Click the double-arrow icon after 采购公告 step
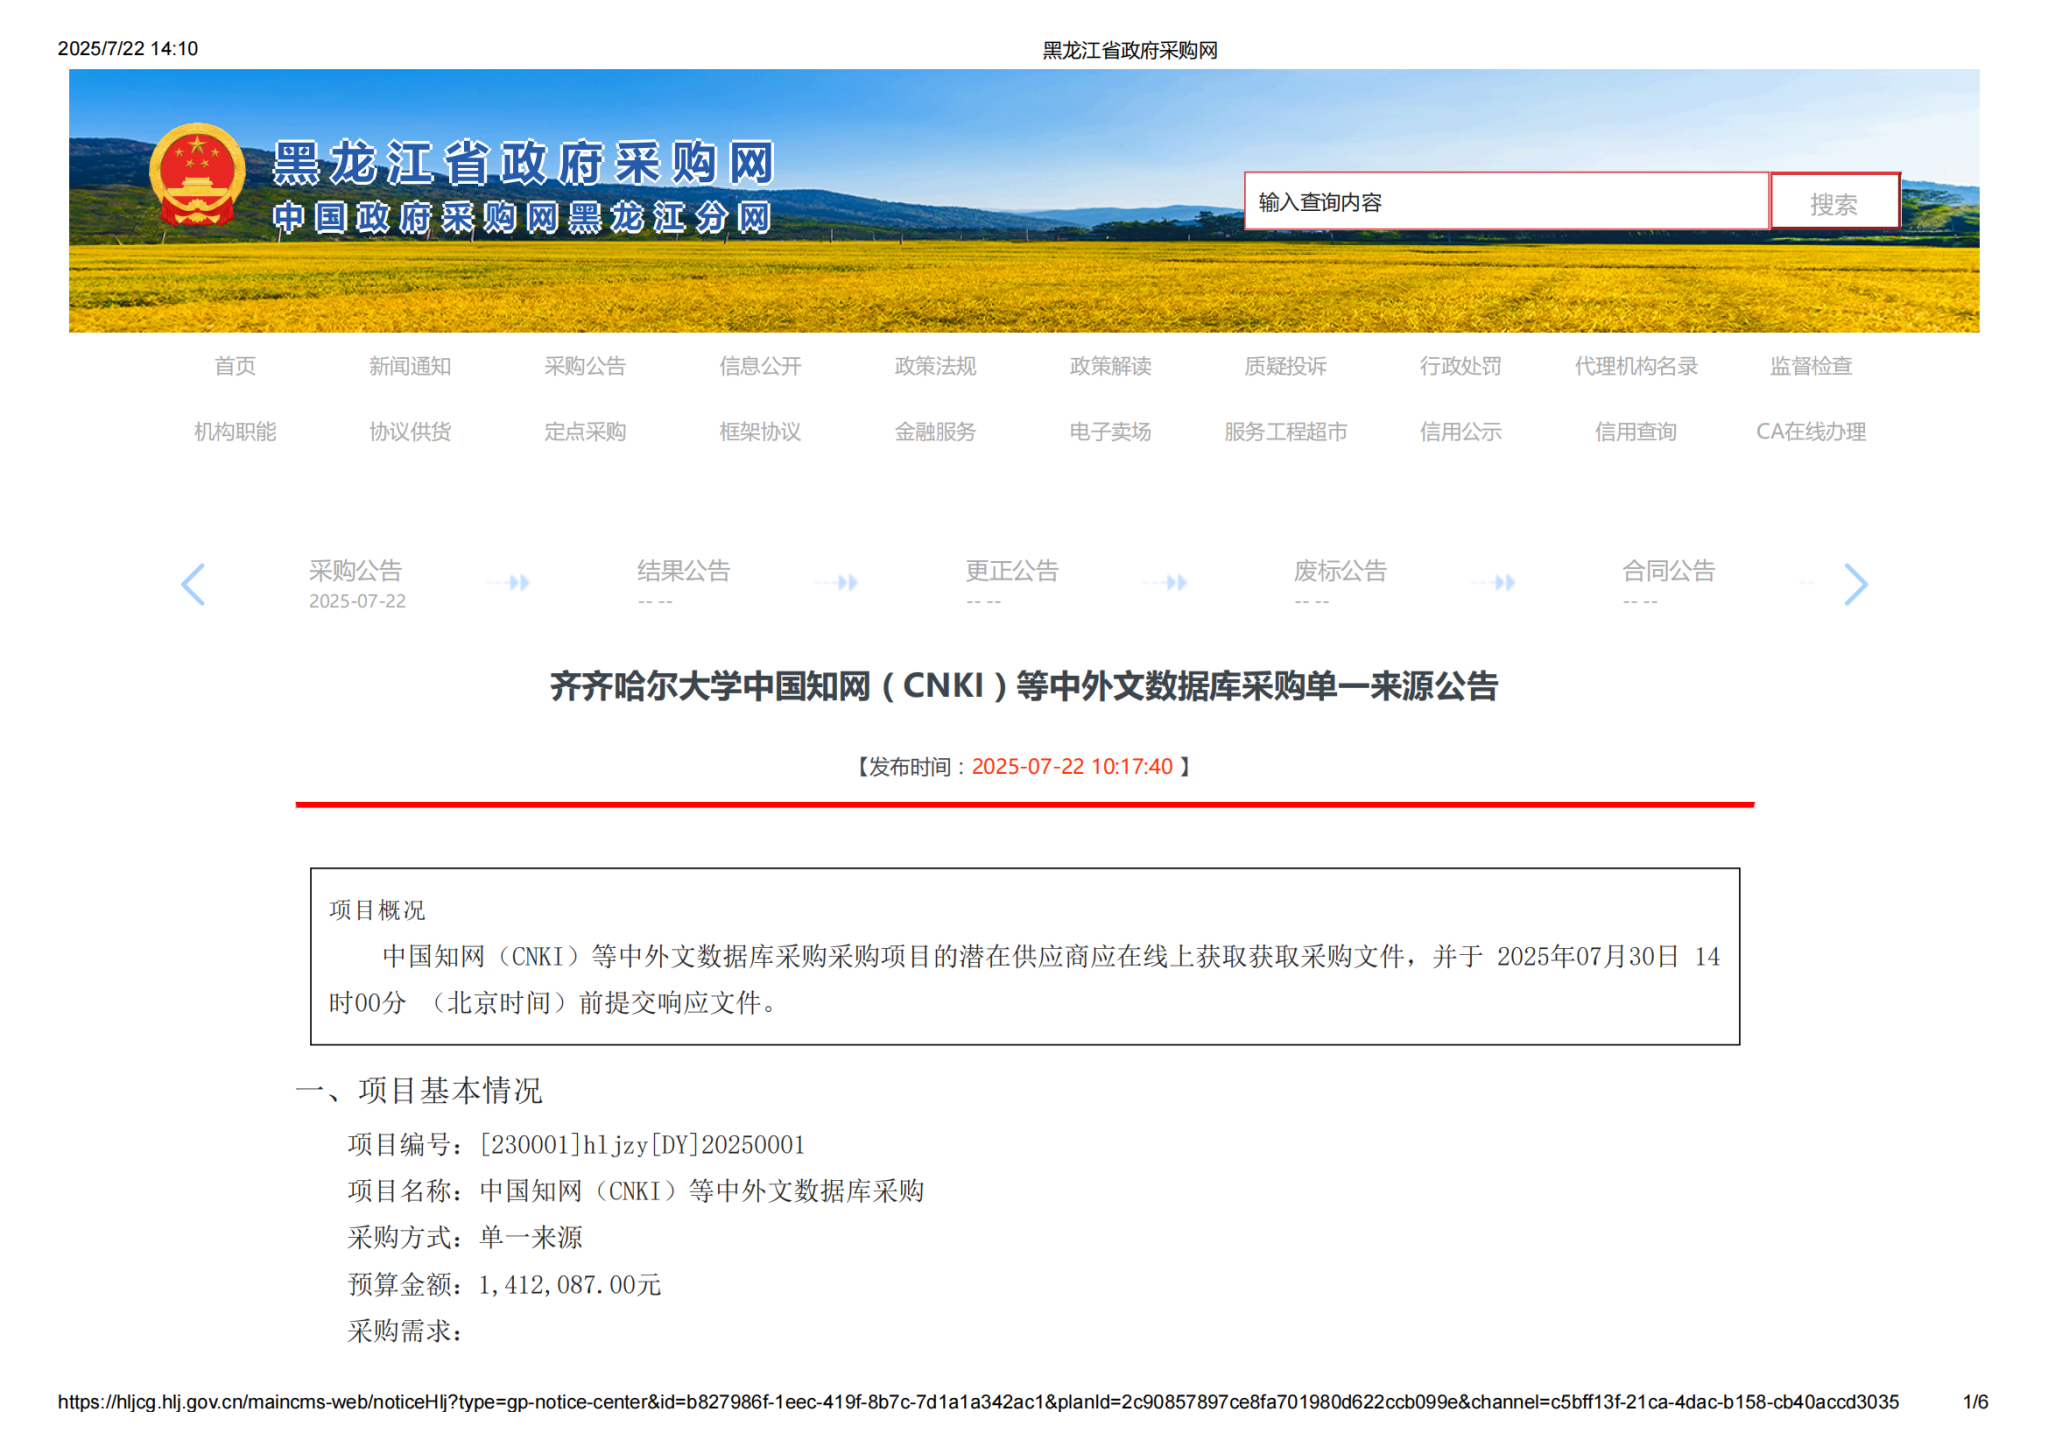 click(518, 582)
